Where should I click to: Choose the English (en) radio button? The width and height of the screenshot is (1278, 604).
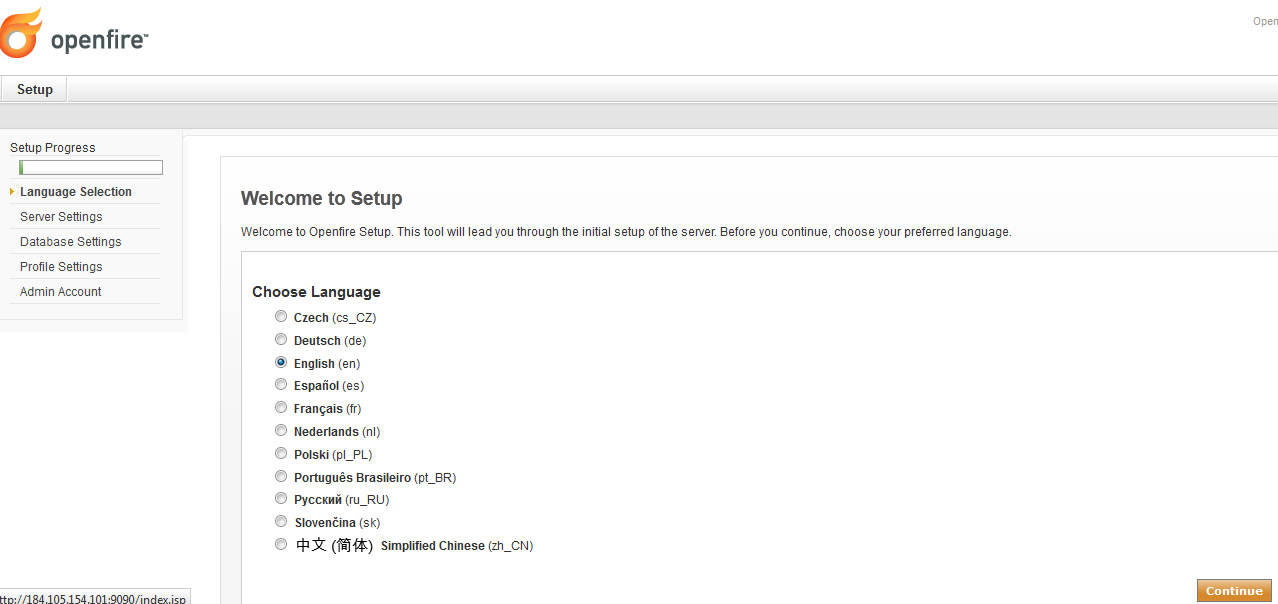pyautogui.click(x=281, y=363)
